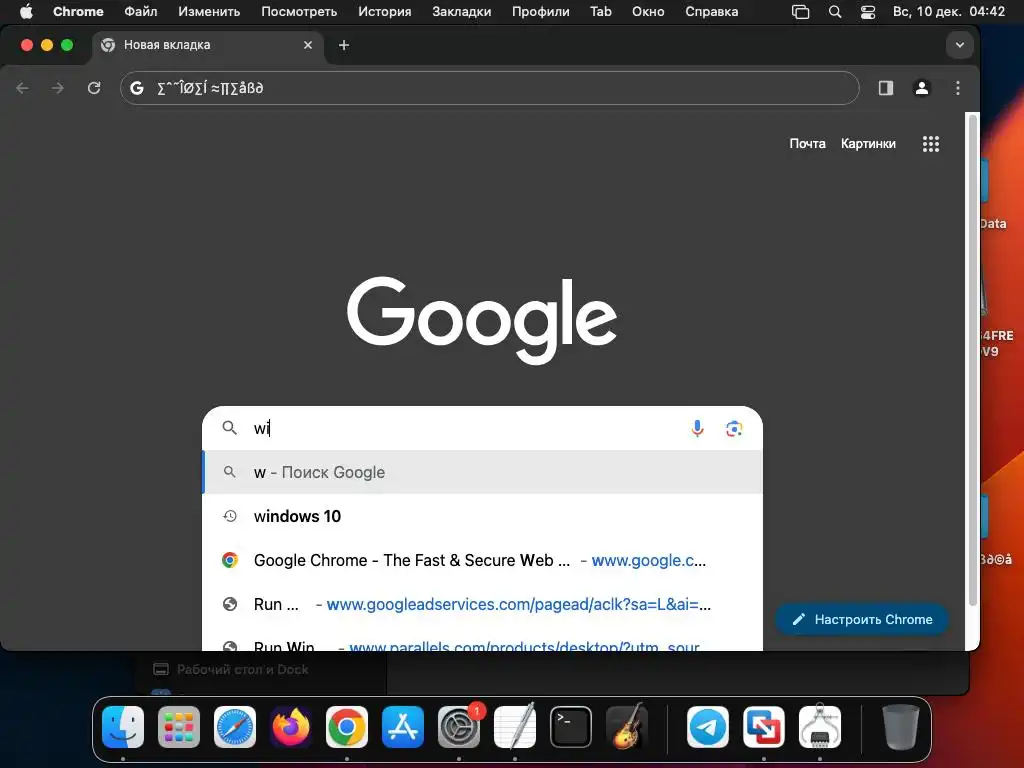Reload the page with the refresh icon
Screen dimensions: 1024x768
tap(94, 88)
